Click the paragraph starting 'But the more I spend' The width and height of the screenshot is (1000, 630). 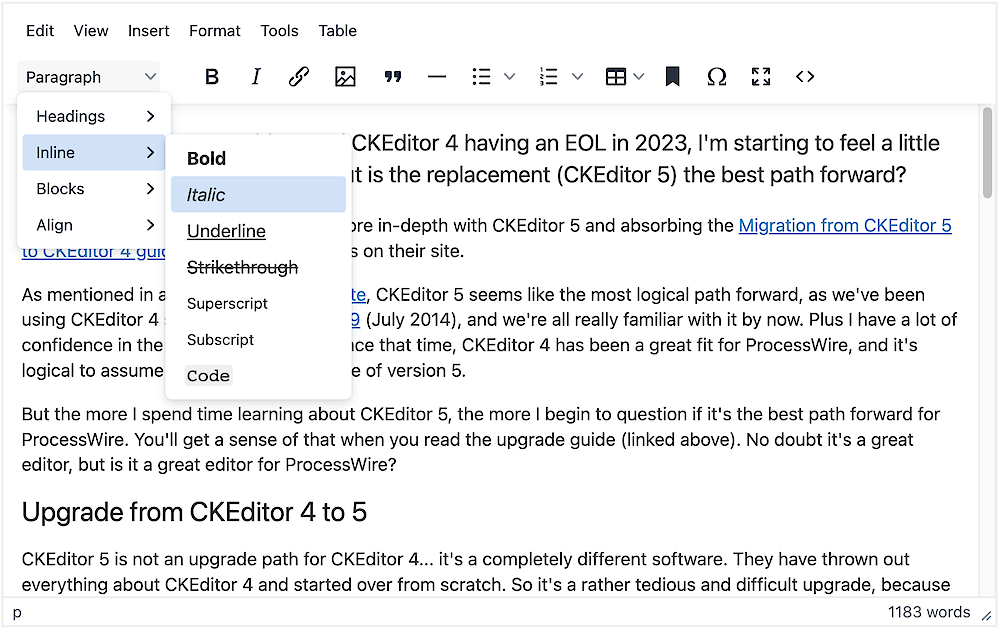tap(481, 440)
